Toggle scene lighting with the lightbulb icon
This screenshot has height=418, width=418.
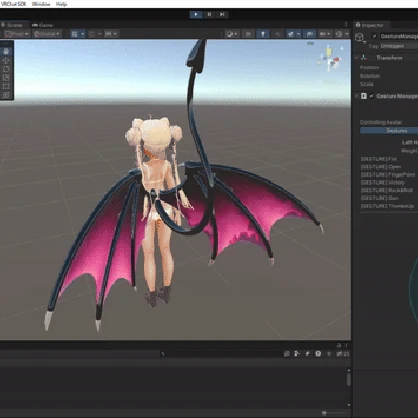point(263,34)
